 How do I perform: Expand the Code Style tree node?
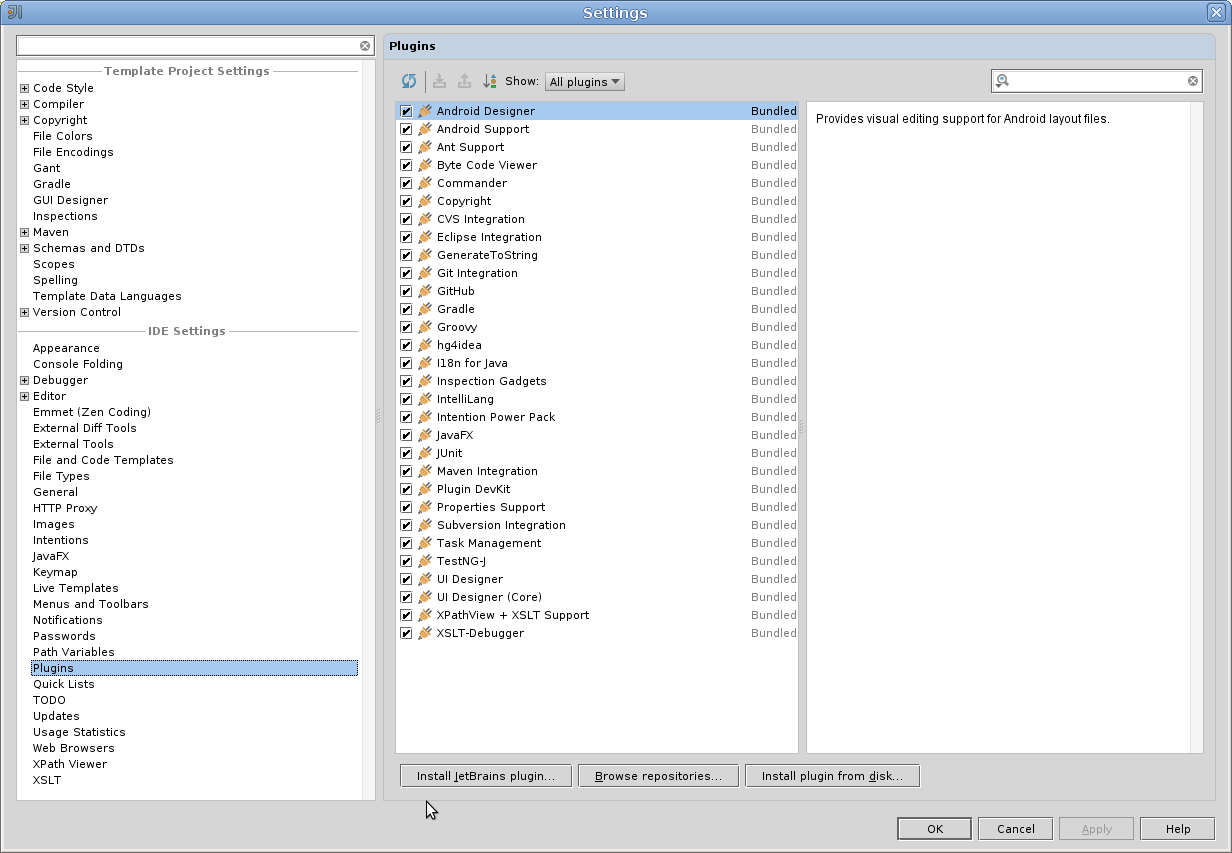point(24,88)
